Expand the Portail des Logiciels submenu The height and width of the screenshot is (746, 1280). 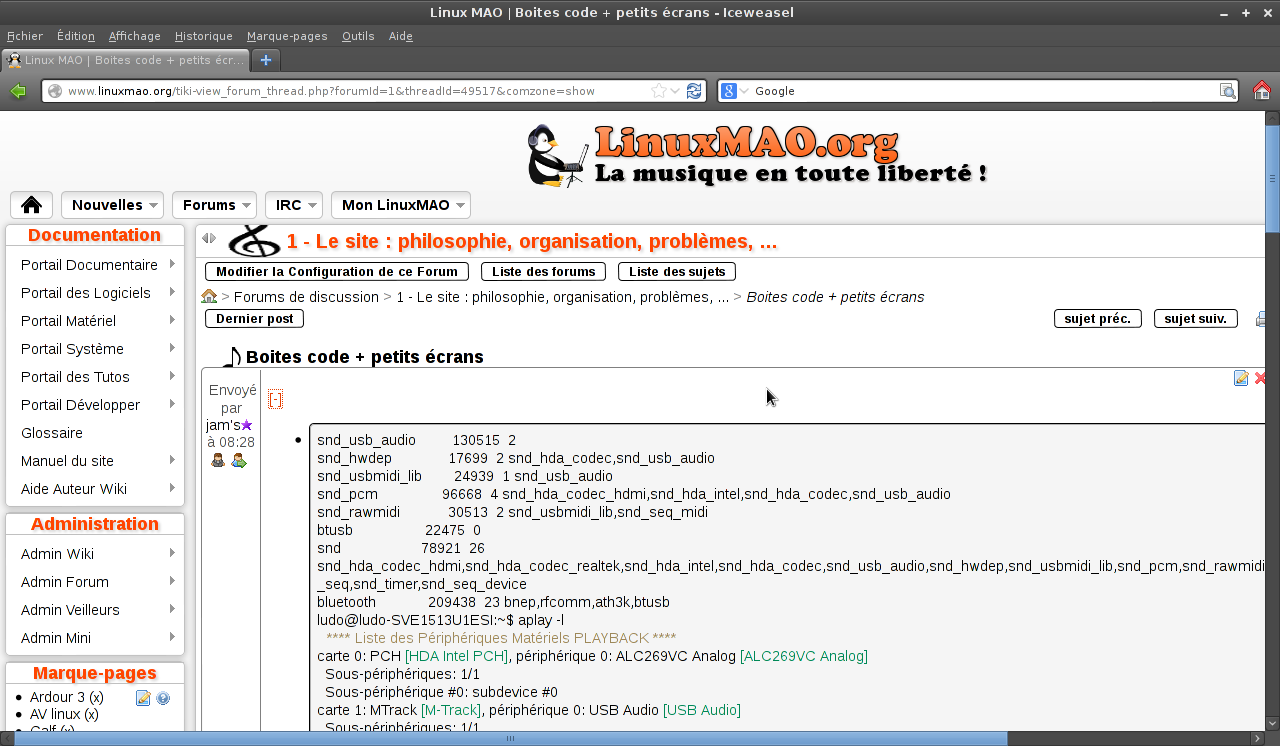coord(173,292)
